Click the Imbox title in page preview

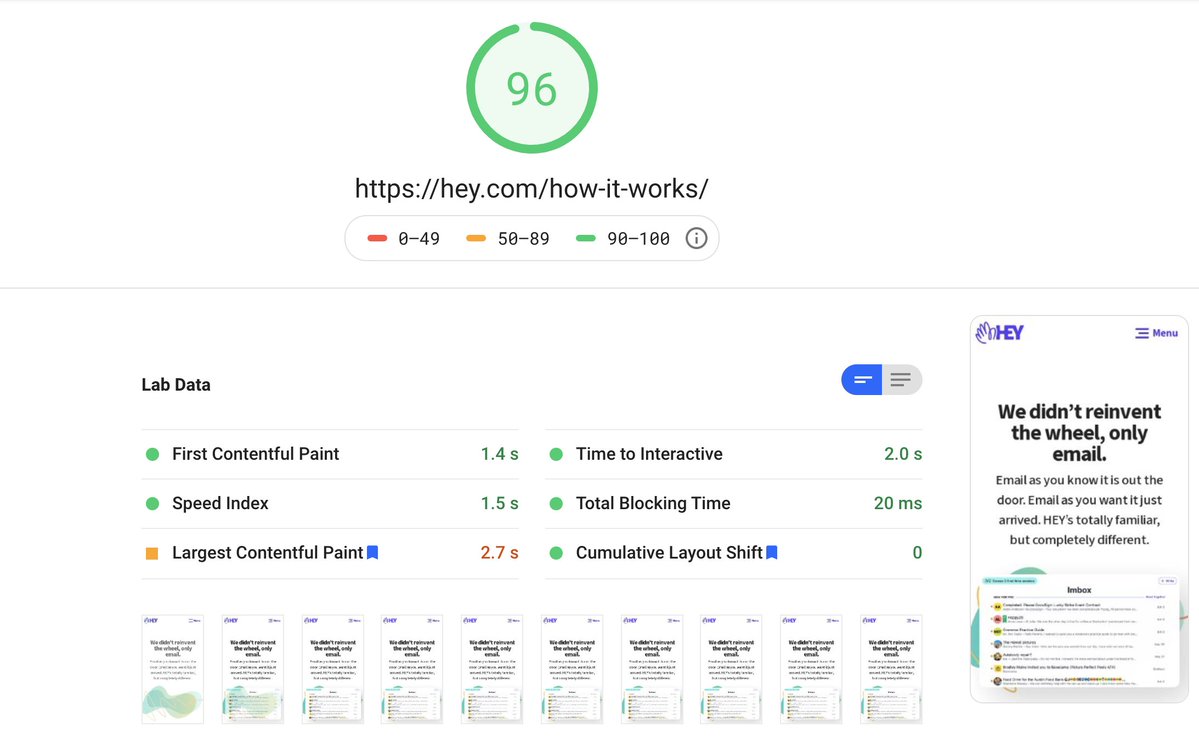(1079, 590)
